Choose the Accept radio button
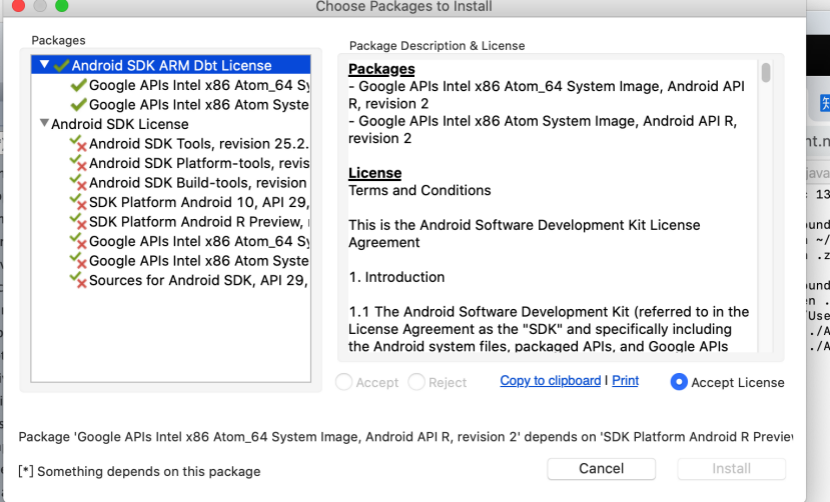830x502 pixels. click(344, 382)
